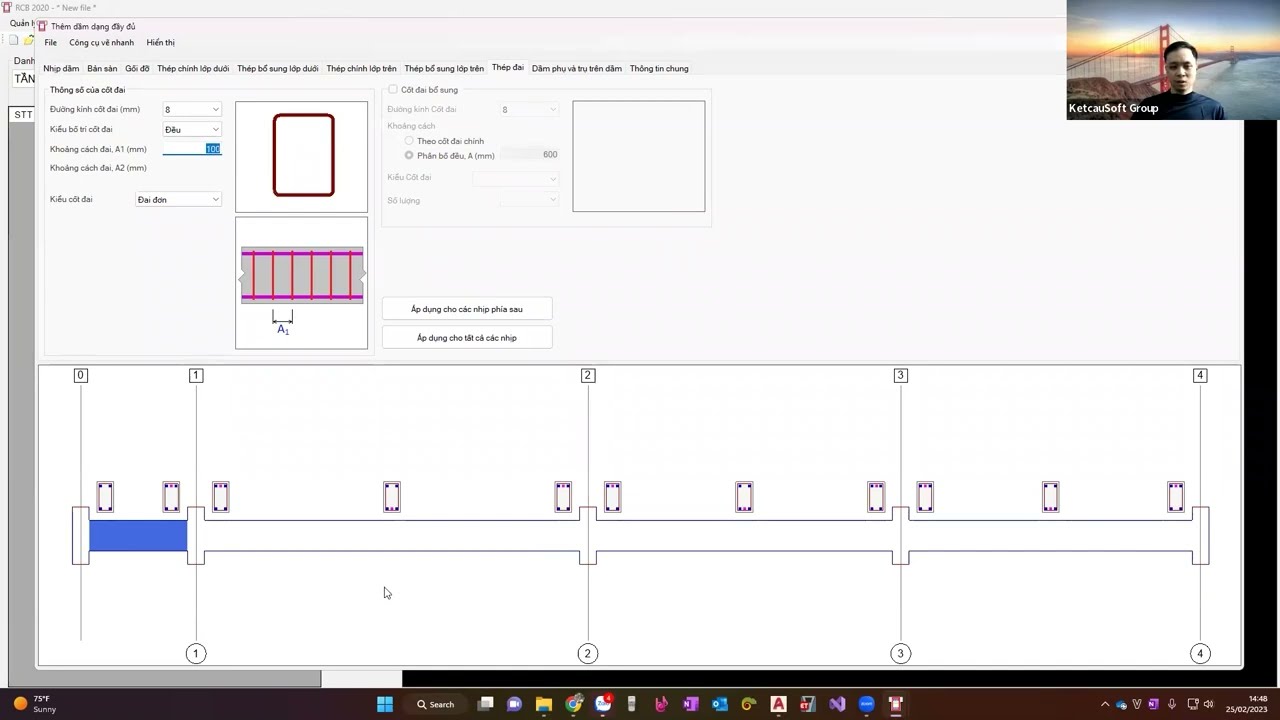Switch to Thép bổ sung lớp dưới tab
This screenshot has width=1280, height=720.
point(278,68)
